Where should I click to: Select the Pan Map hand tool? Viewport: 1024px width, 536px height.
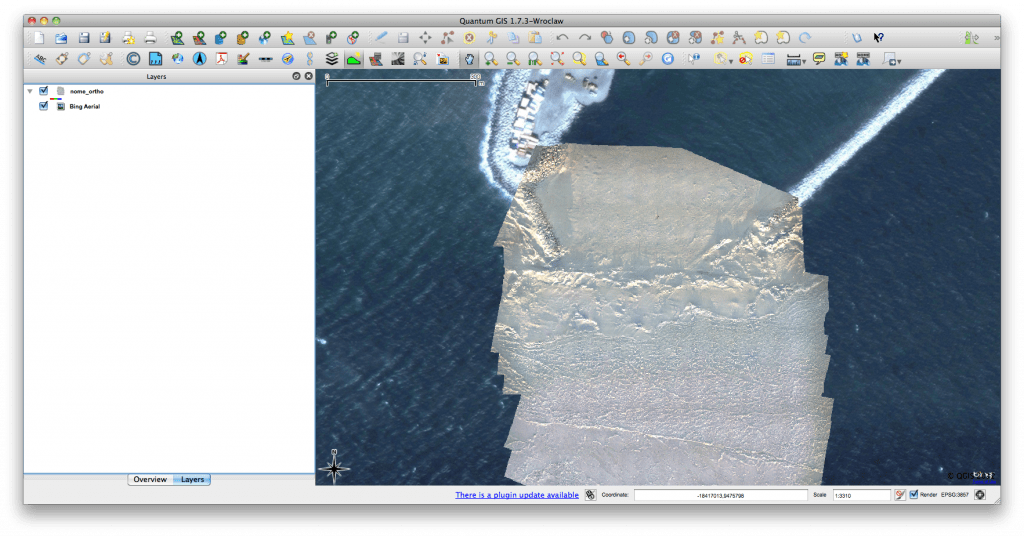tap(469, 59)
